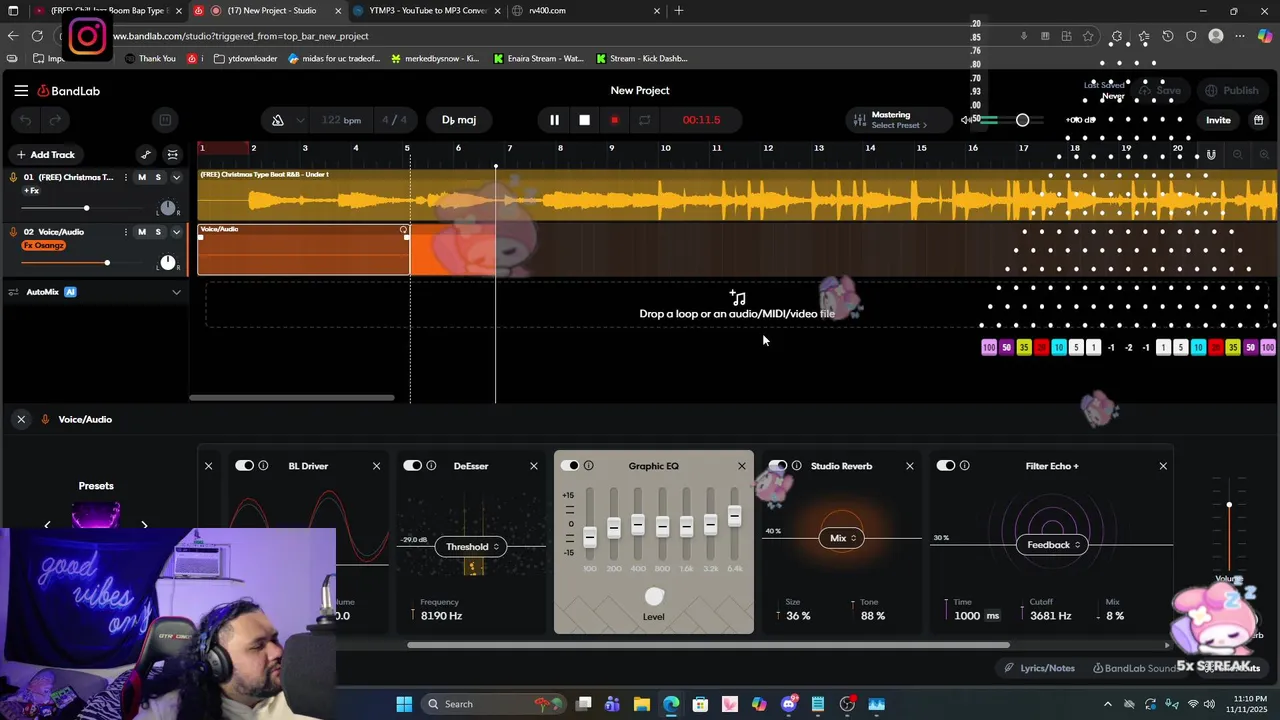The image size is (1280, 720).
Task: Open track 01 three-dot menu
Action: click(125, 177)
